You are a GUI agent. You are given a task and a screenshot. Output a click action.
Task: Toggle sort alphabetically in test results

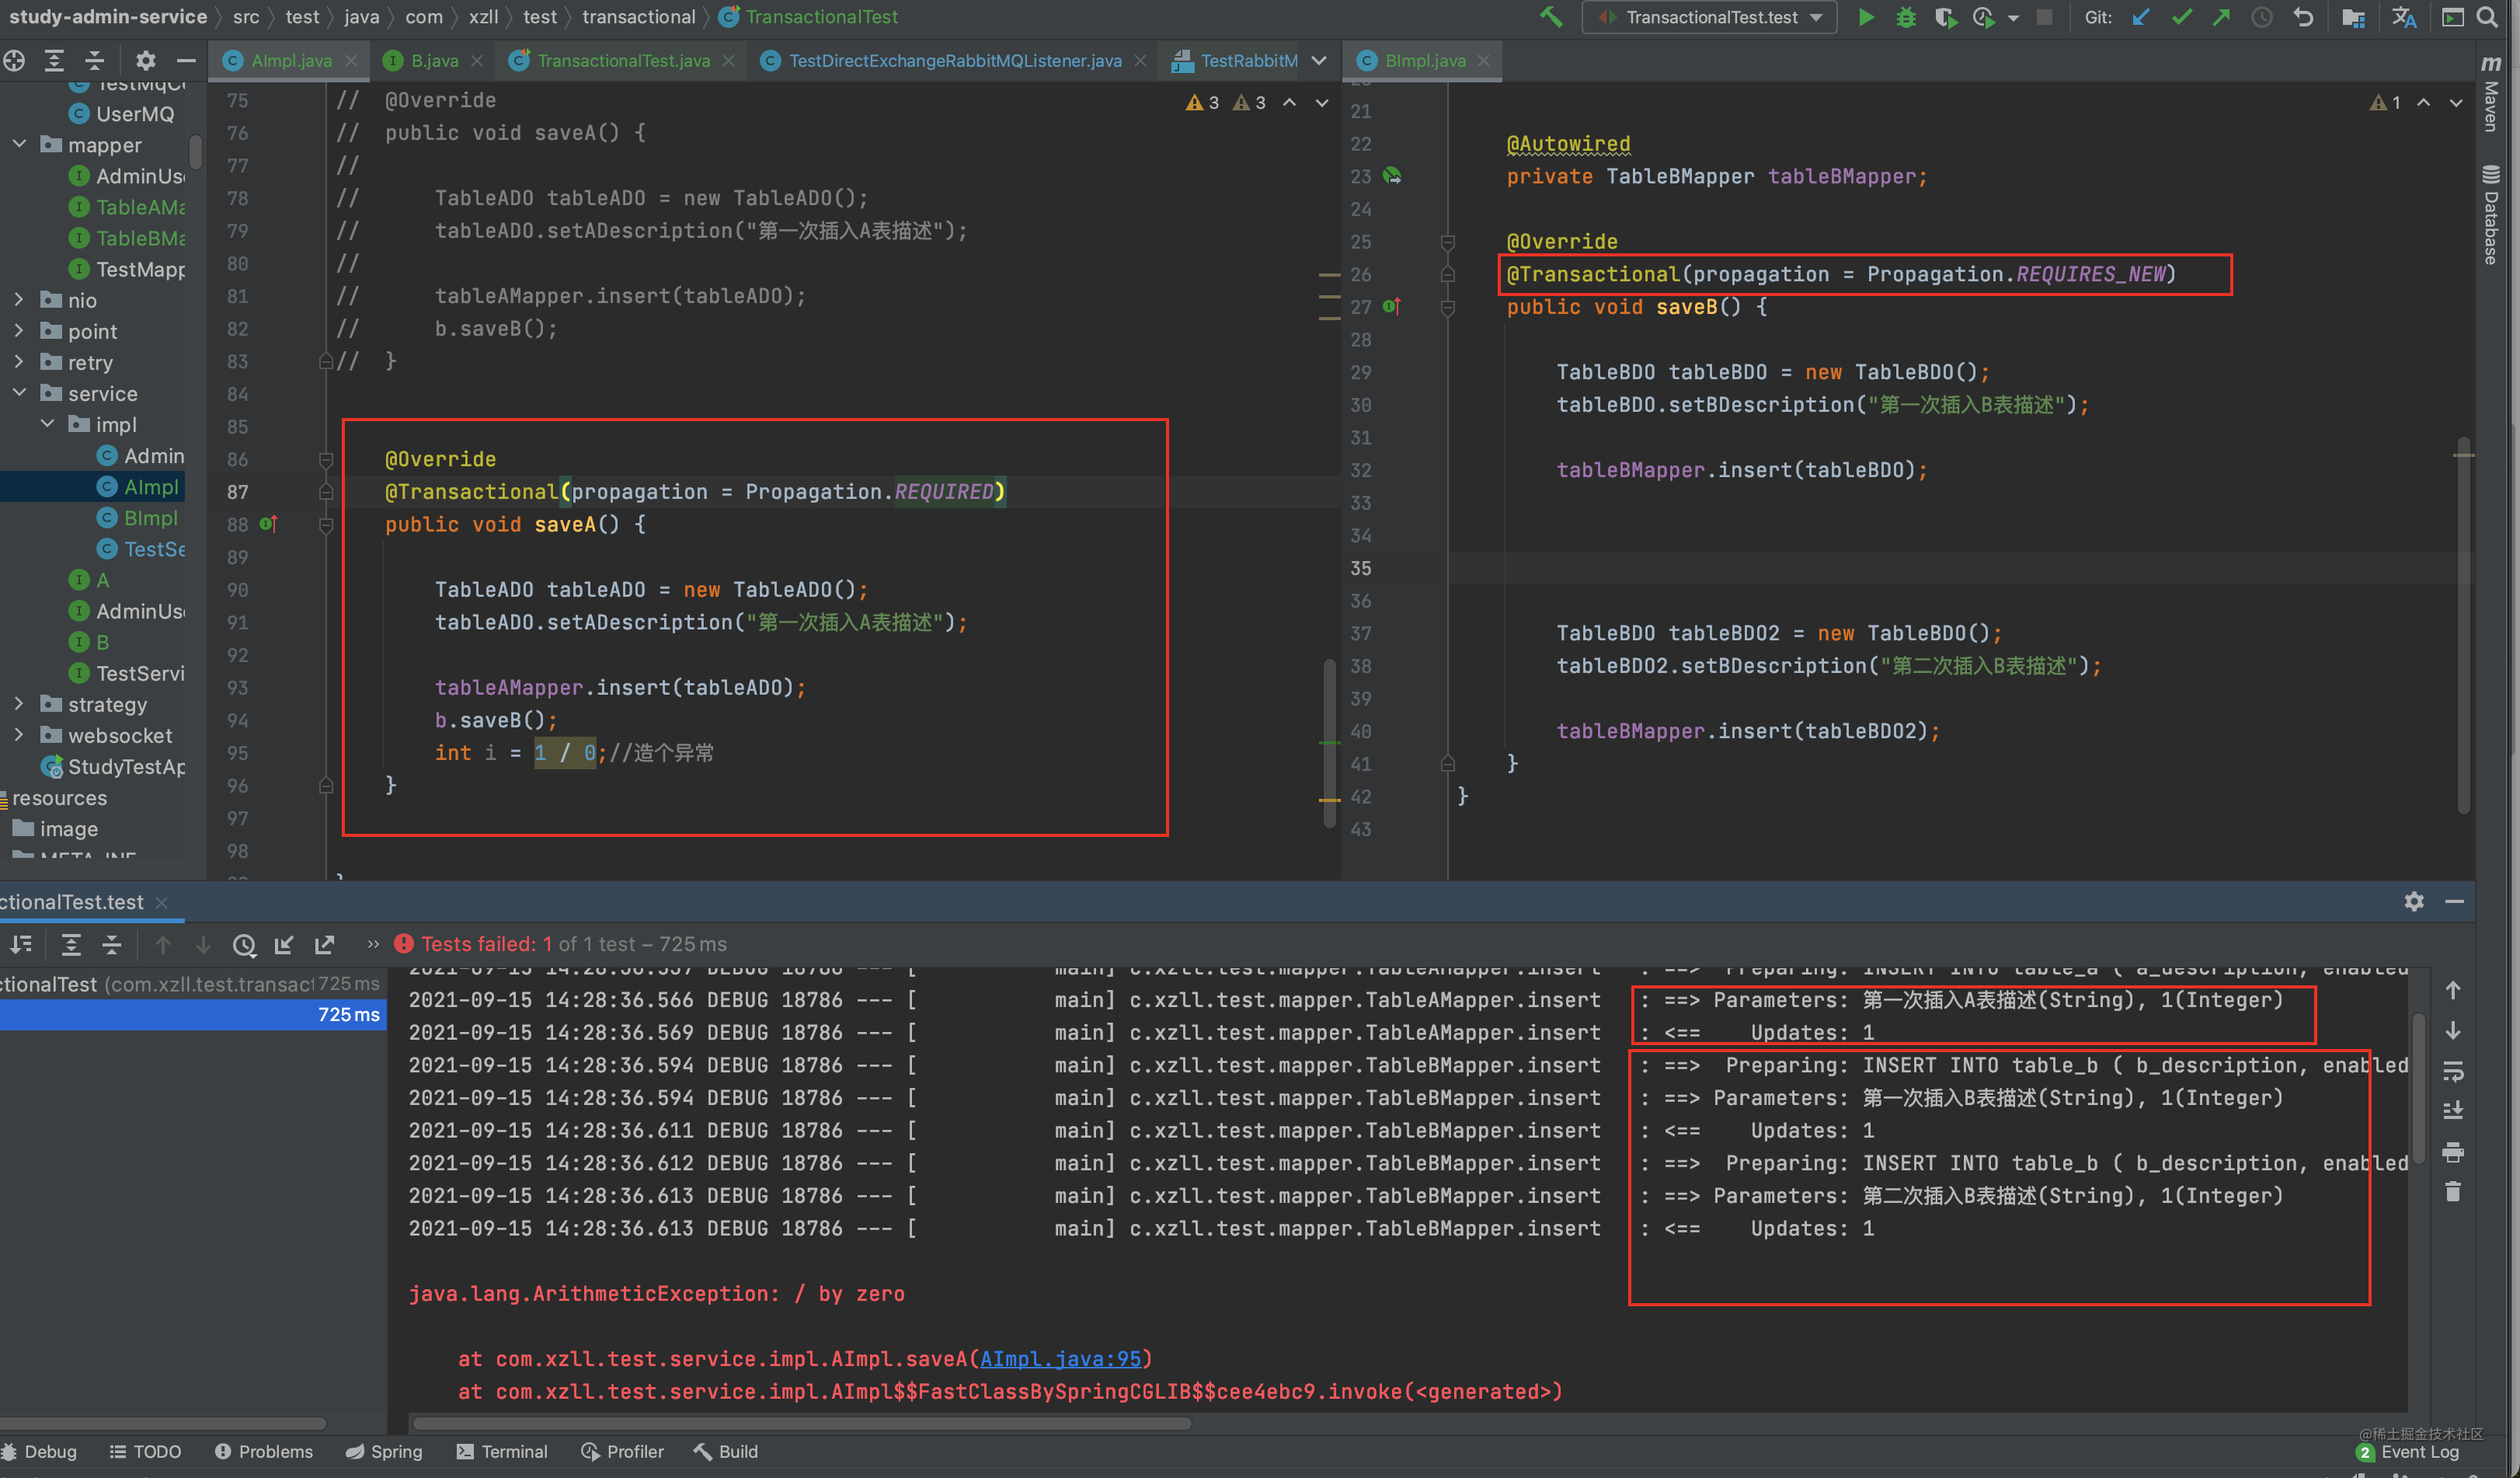click(x=21, y=945)
